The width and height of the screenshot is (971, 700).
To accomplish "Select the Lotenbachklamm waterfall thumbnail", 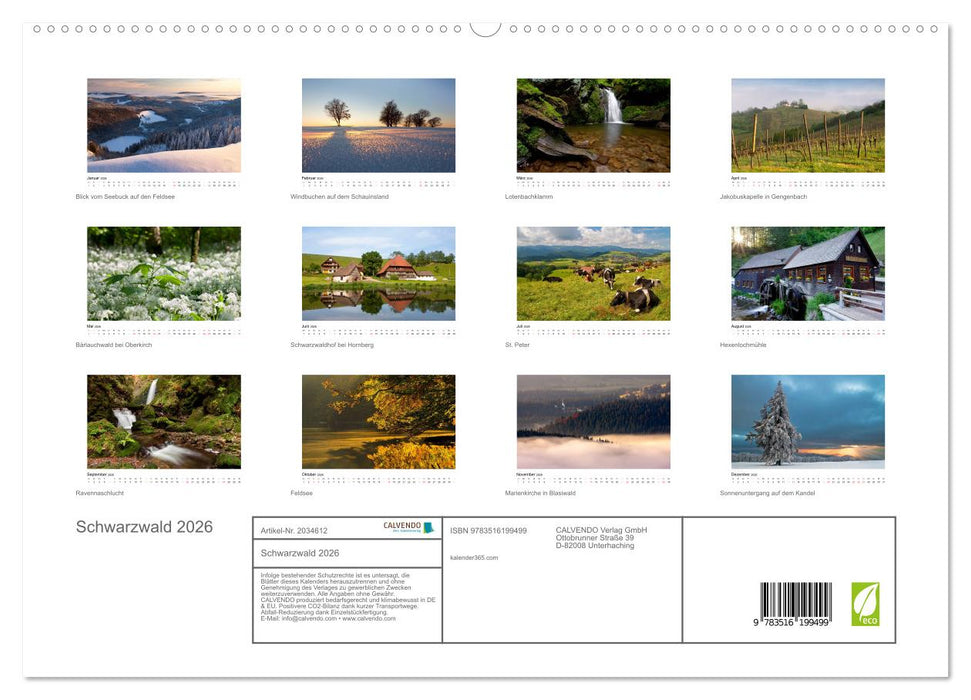I will pyautogui.click(x=592, y=123).
